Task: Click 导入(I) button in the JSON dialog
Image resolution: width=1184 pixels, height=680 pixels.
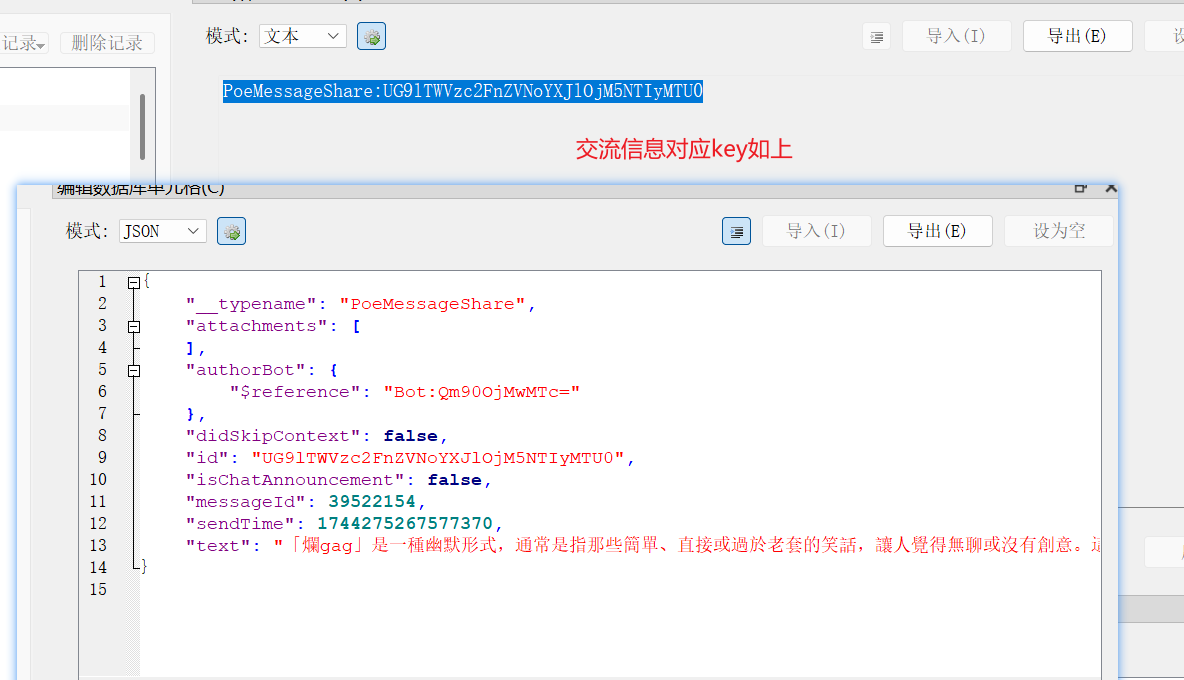Action: coord(816,231)
